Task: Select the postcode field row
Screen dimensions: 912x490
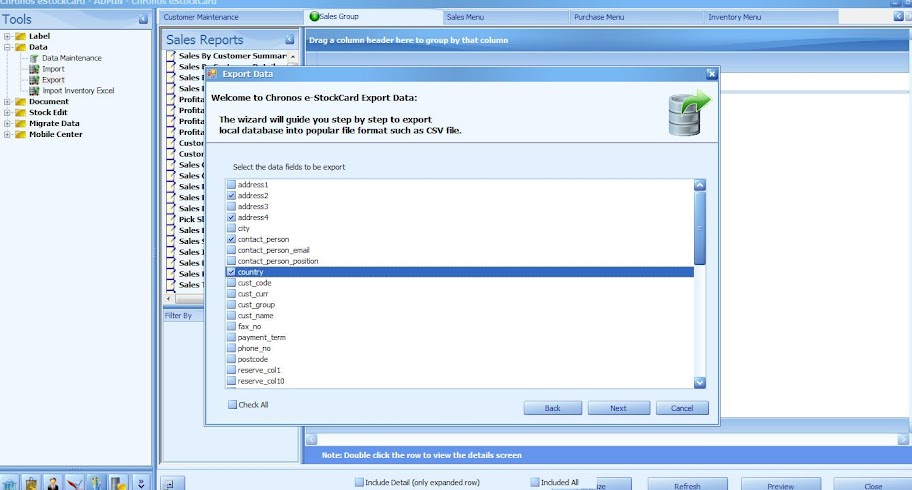Action: pos(459,359)
